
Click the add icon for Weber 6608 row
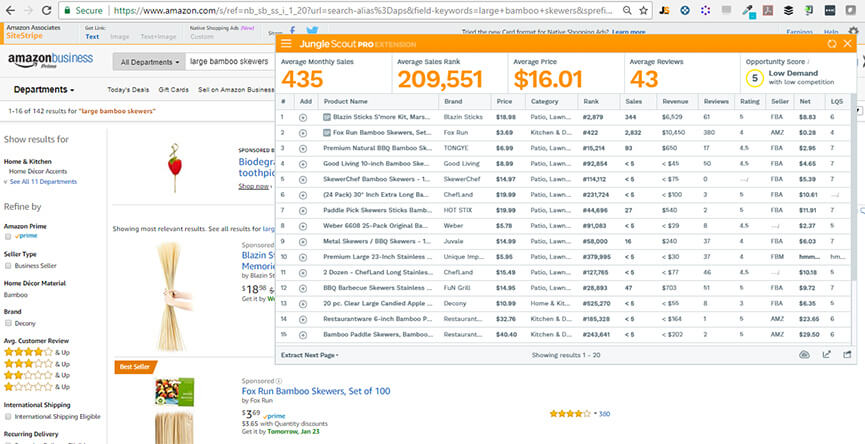[x=303, y=225]
